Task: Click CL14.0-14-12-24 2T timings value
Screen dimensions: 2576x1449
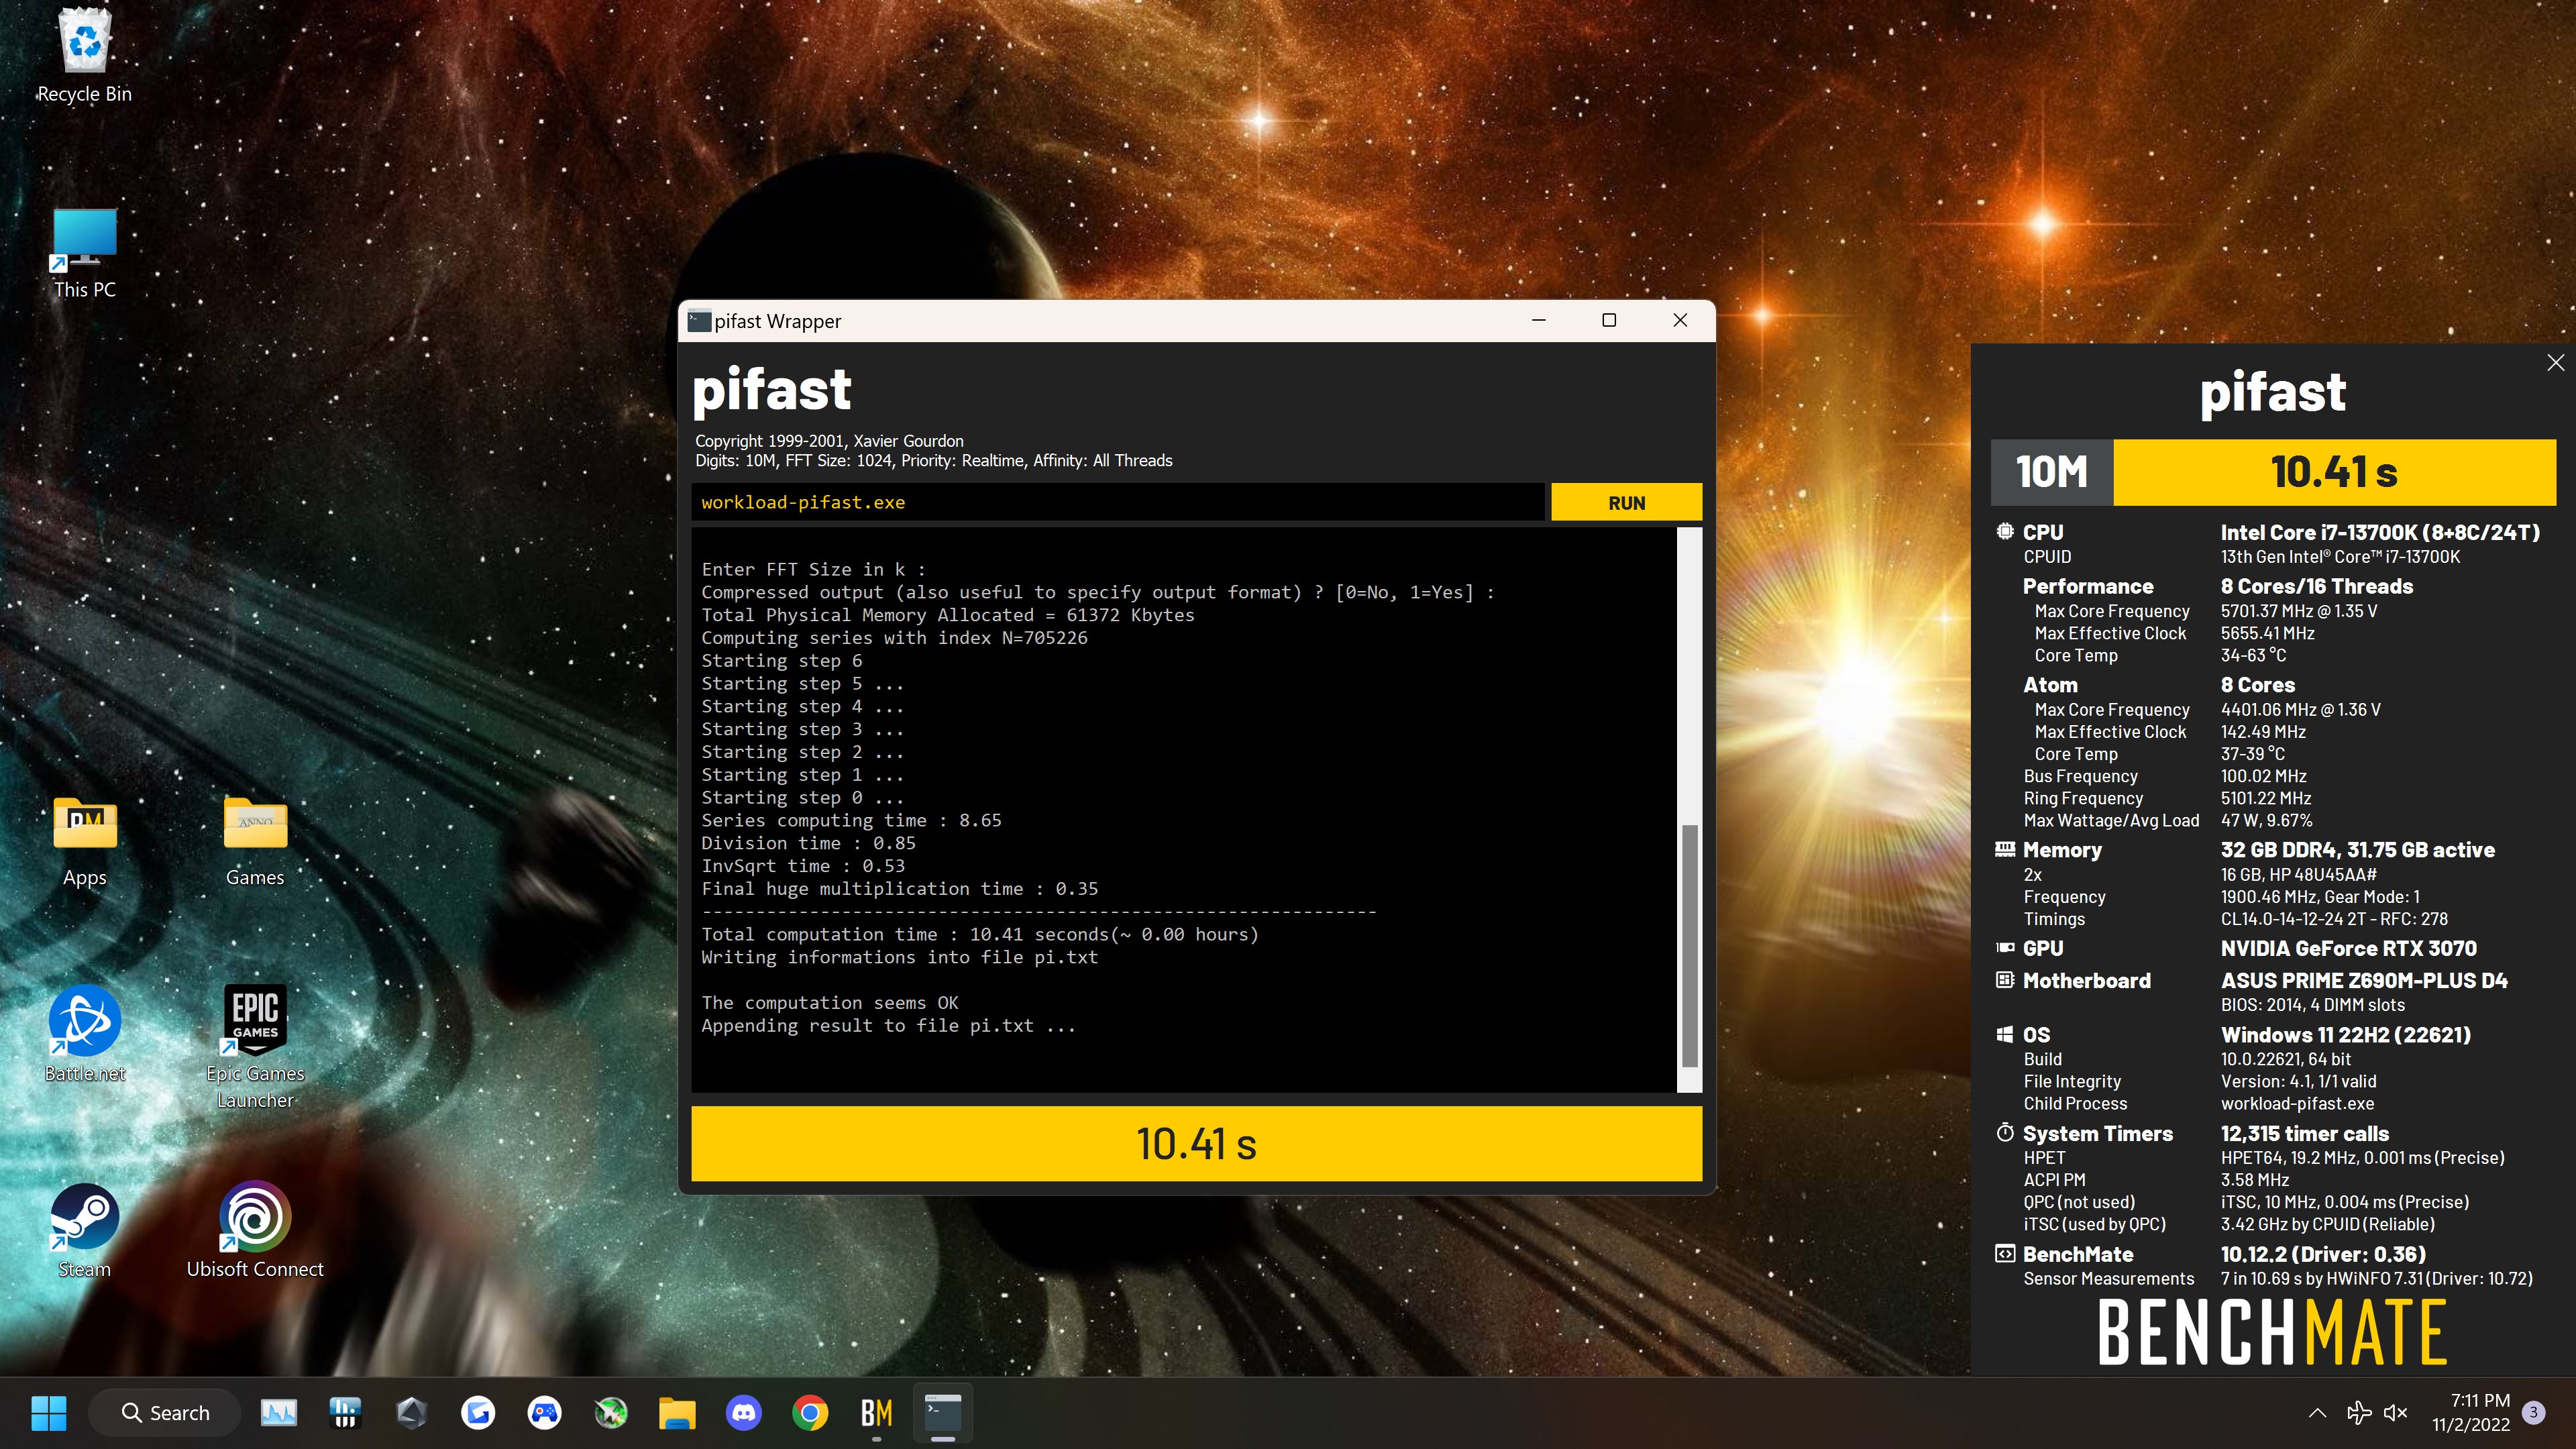Action: (2334, 919)
